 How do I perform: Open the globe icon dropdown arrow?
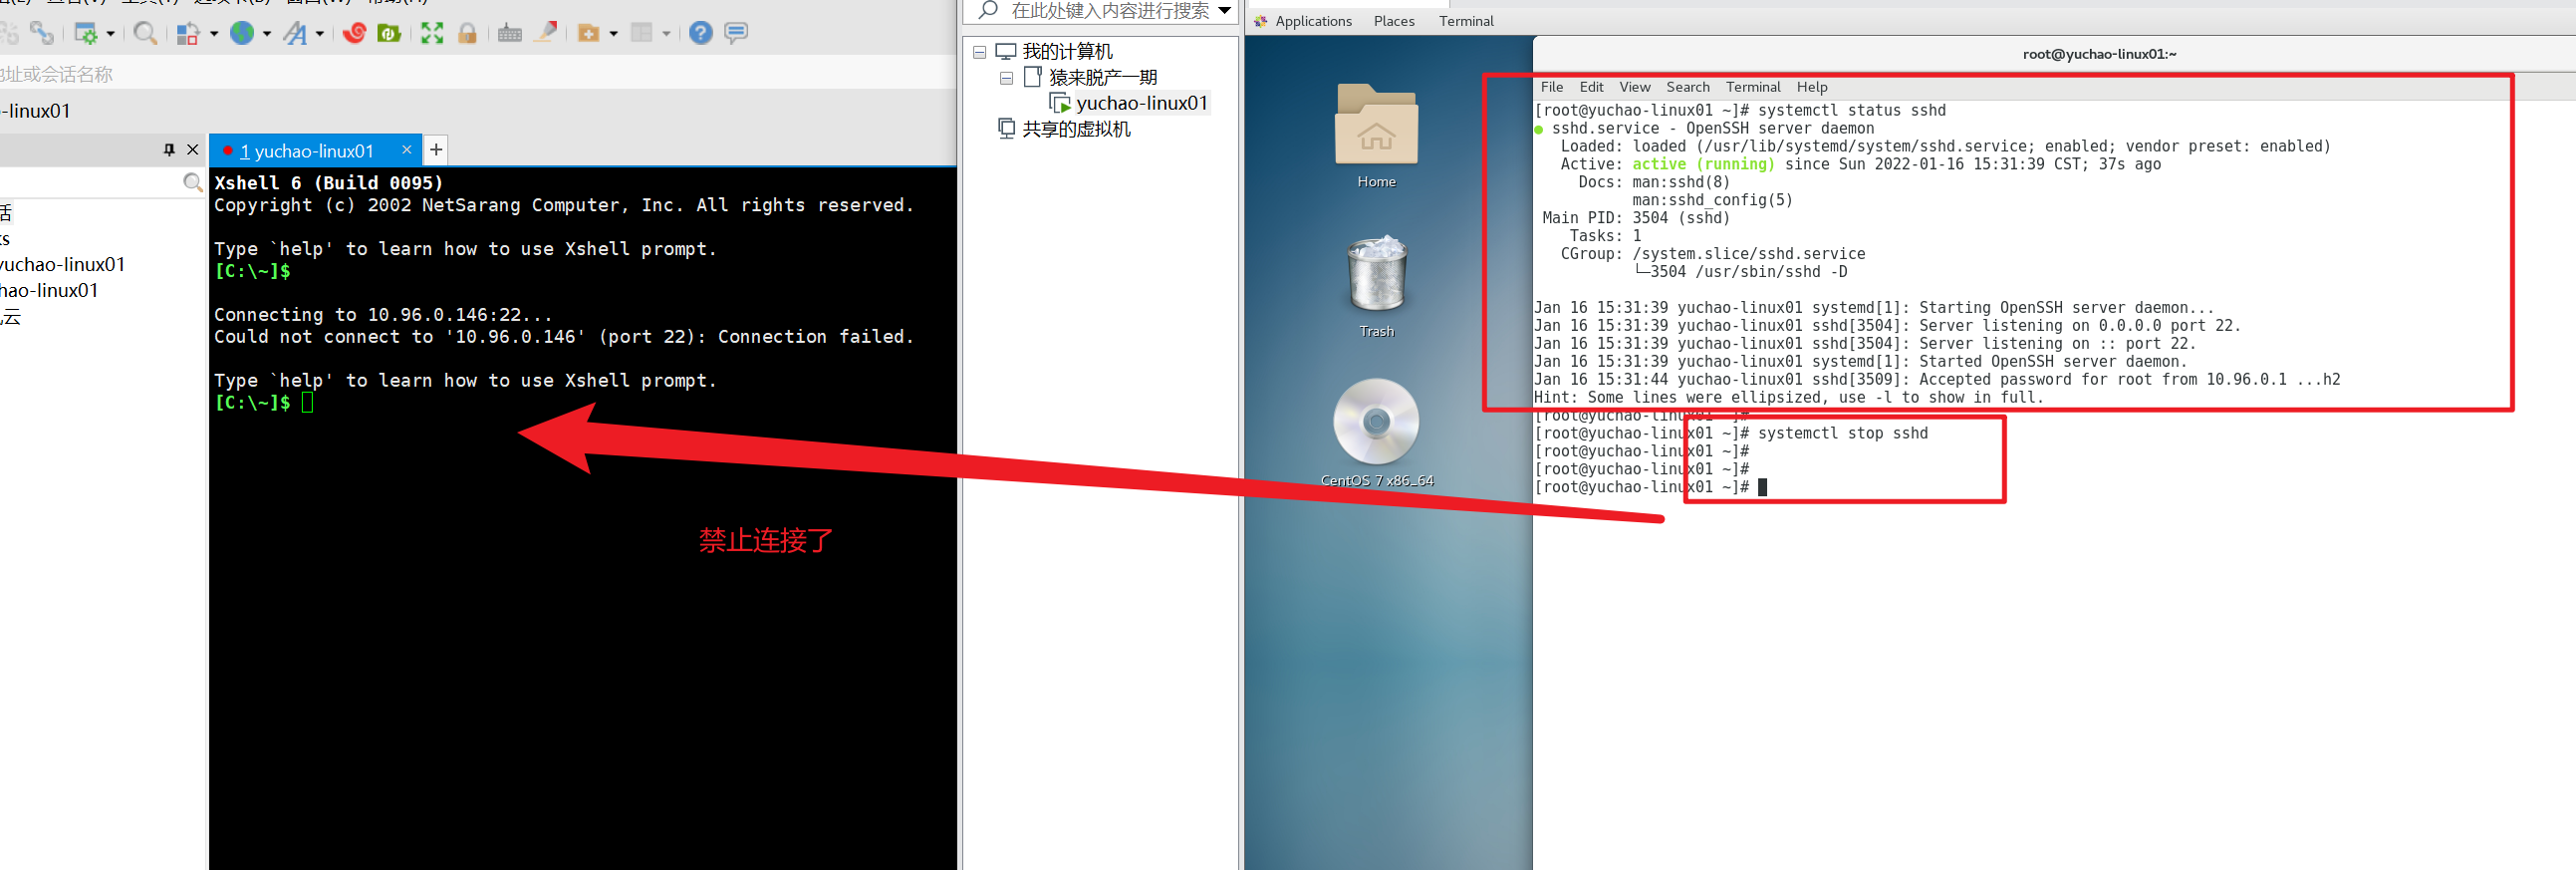click(x=267, y=34)
